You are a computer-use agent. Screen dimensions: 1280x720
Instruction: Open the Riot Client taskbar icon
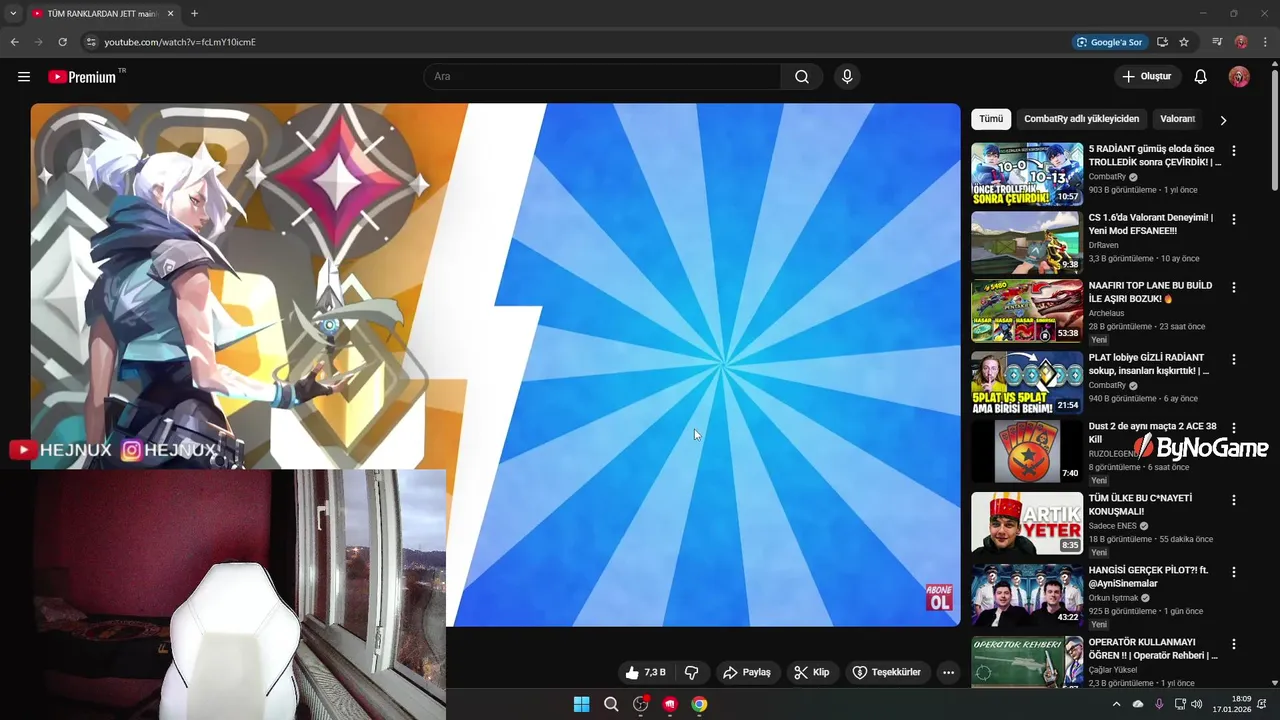(670, 704)
